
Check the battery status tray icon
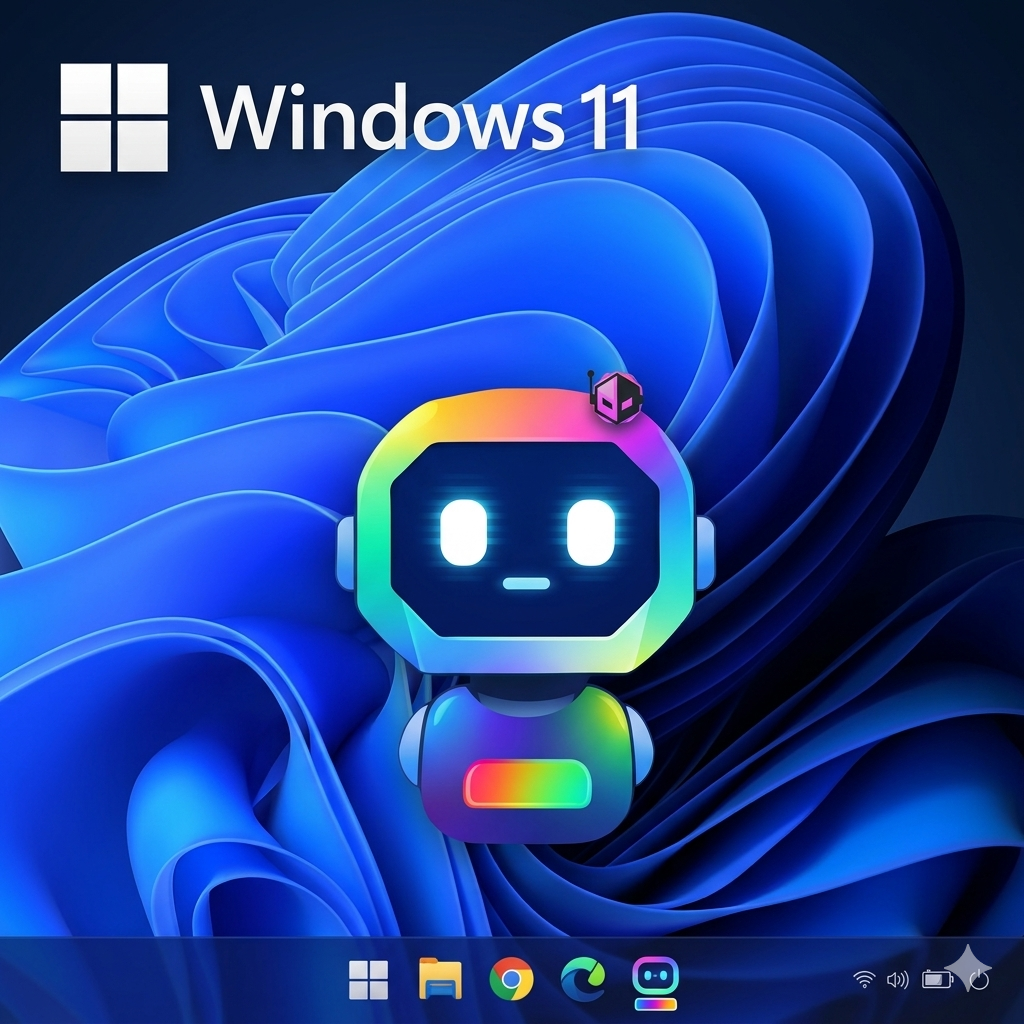(x=937, y=980)
